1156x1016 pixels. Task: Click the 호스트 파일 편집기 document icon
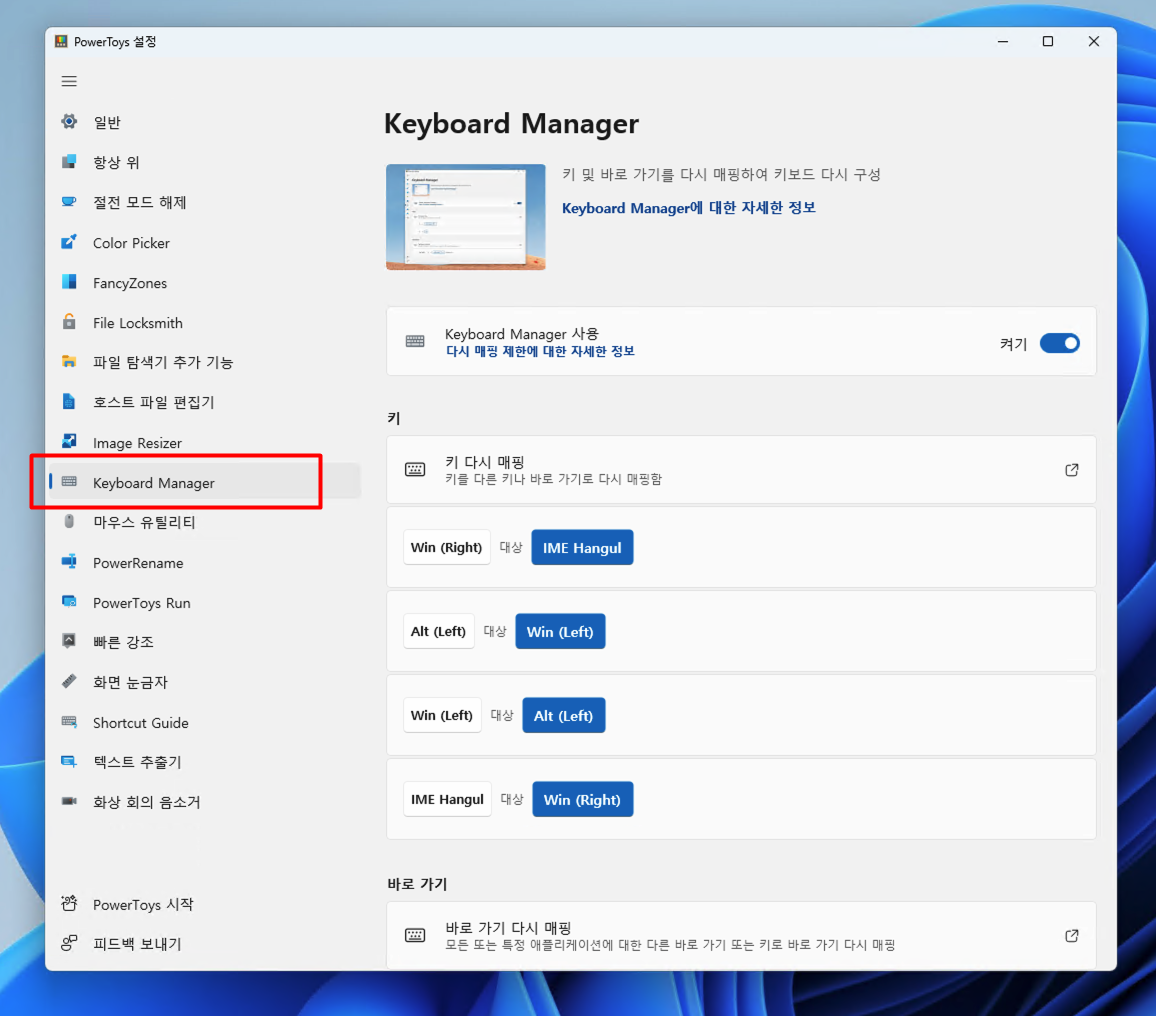69,402
